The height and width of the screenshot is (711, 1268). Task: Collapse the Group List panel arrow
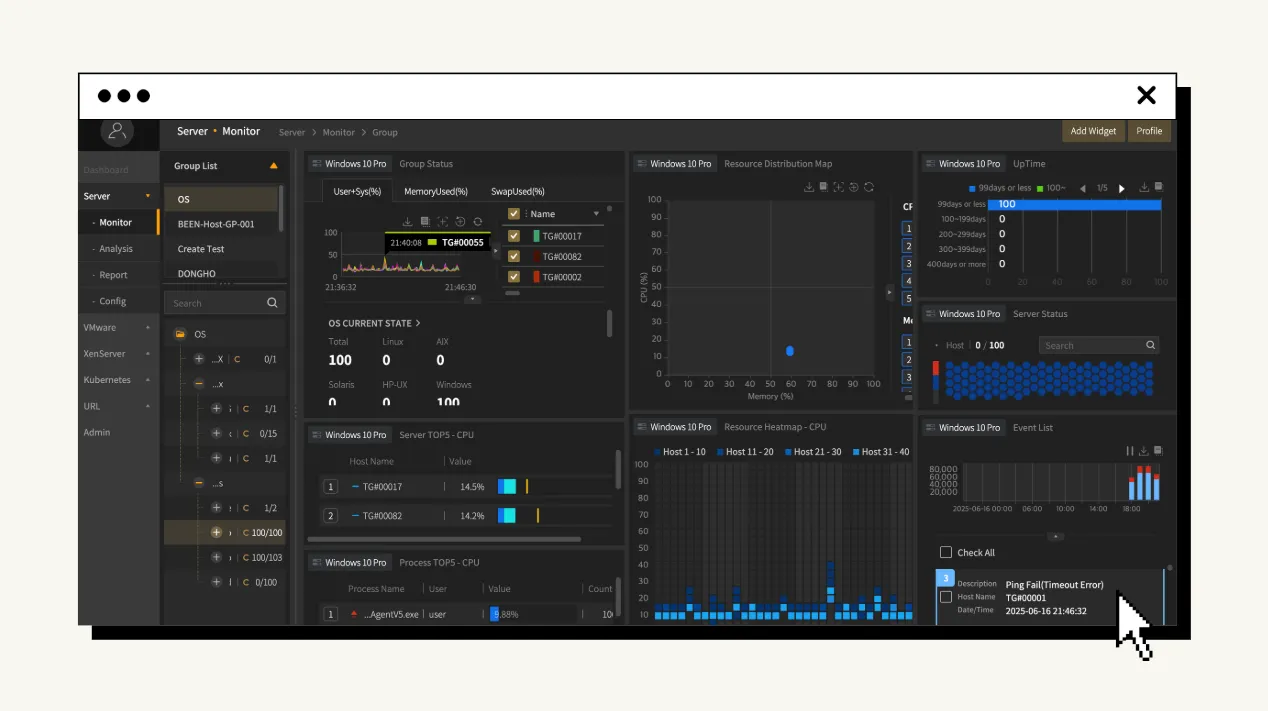[274, 166]
